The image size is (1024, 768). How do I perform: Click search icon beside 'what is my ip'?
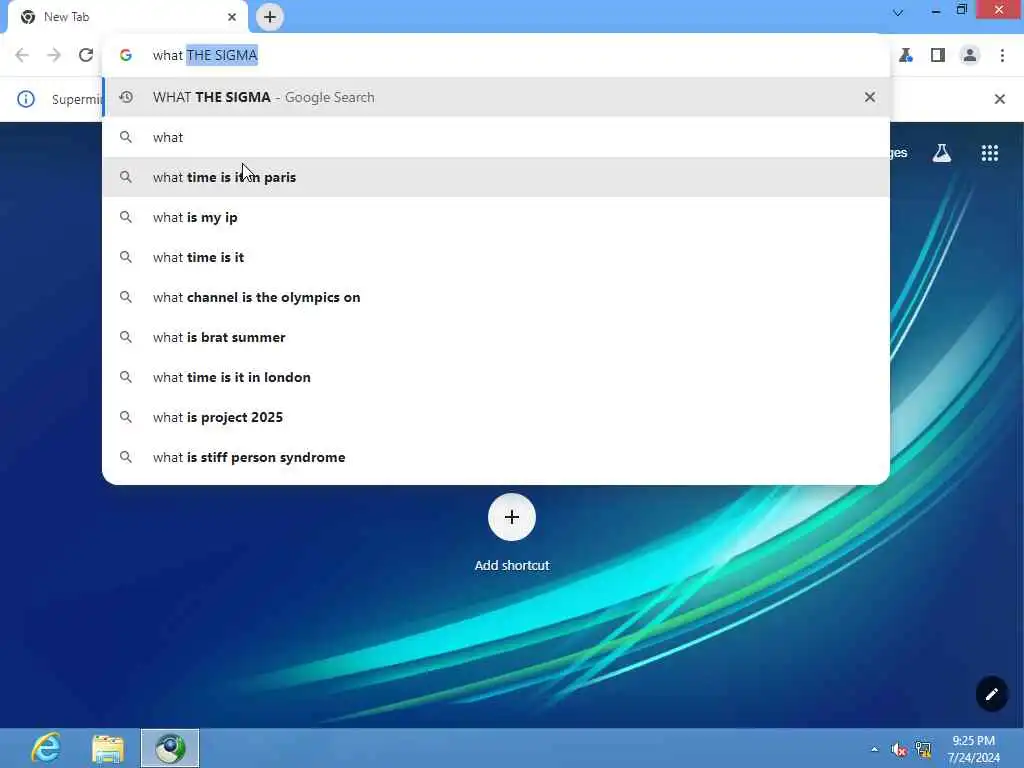(x=126, y=217)
